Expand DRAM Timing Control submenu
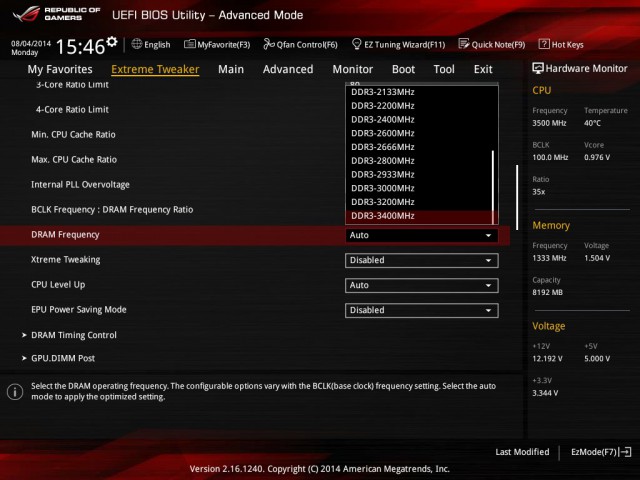Image resolution: width=640 pixels, height=480 pixels. (73, 335)
